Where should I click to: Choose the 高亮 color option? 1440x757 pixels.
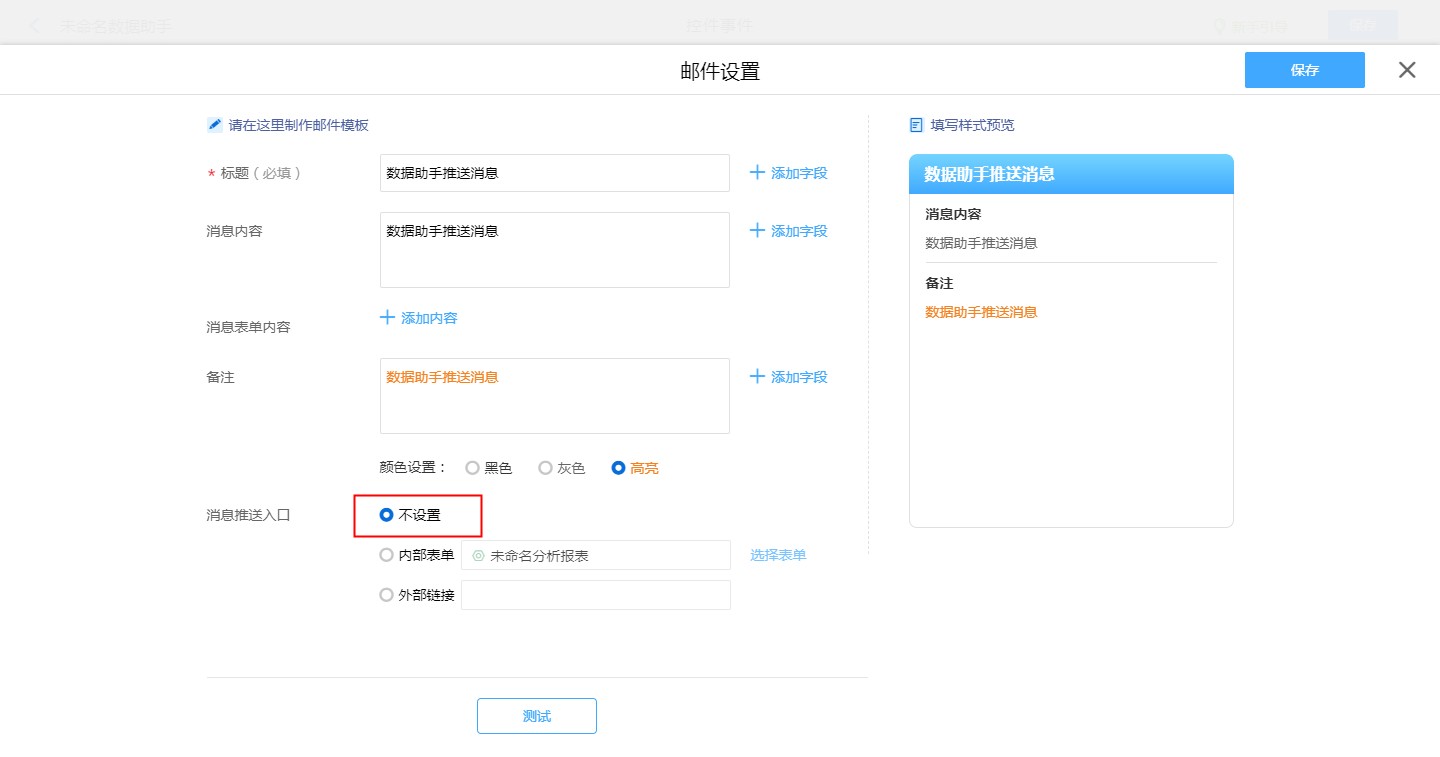pos(619,468)
